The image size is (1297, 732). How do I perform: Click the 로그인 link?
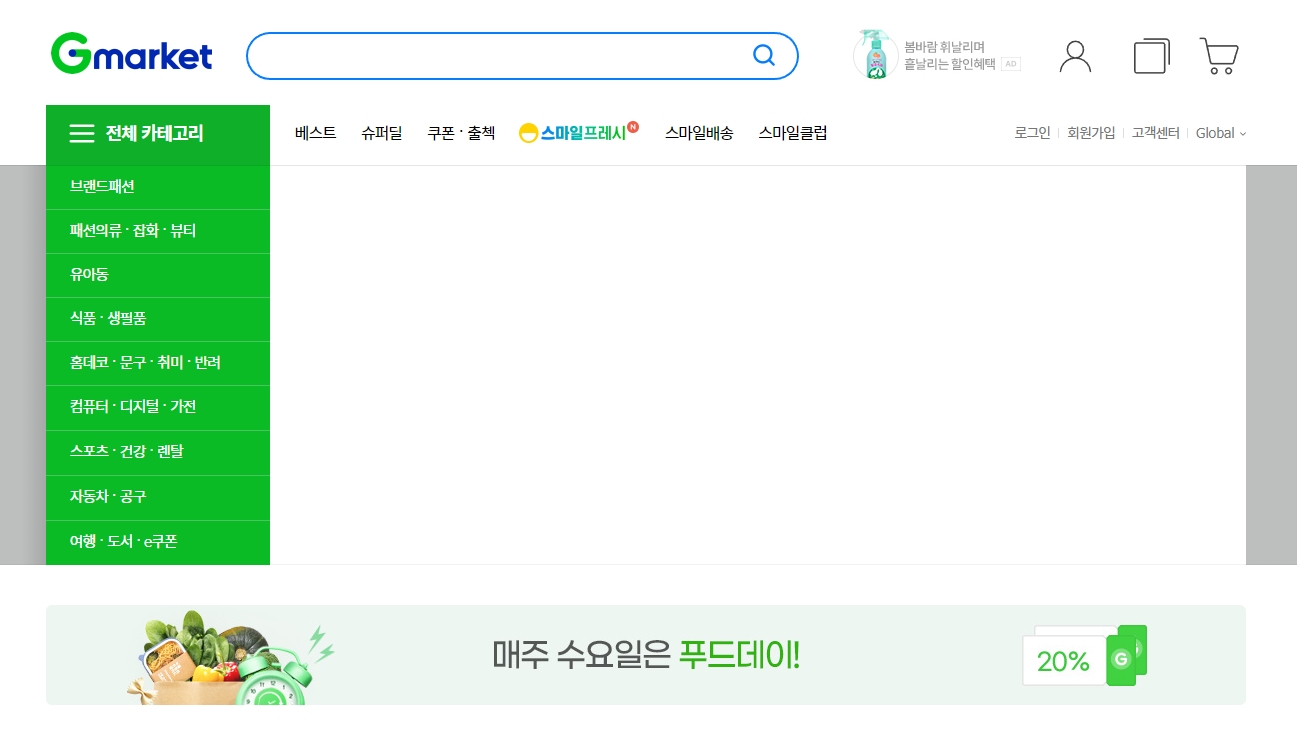click(1031, 132)
